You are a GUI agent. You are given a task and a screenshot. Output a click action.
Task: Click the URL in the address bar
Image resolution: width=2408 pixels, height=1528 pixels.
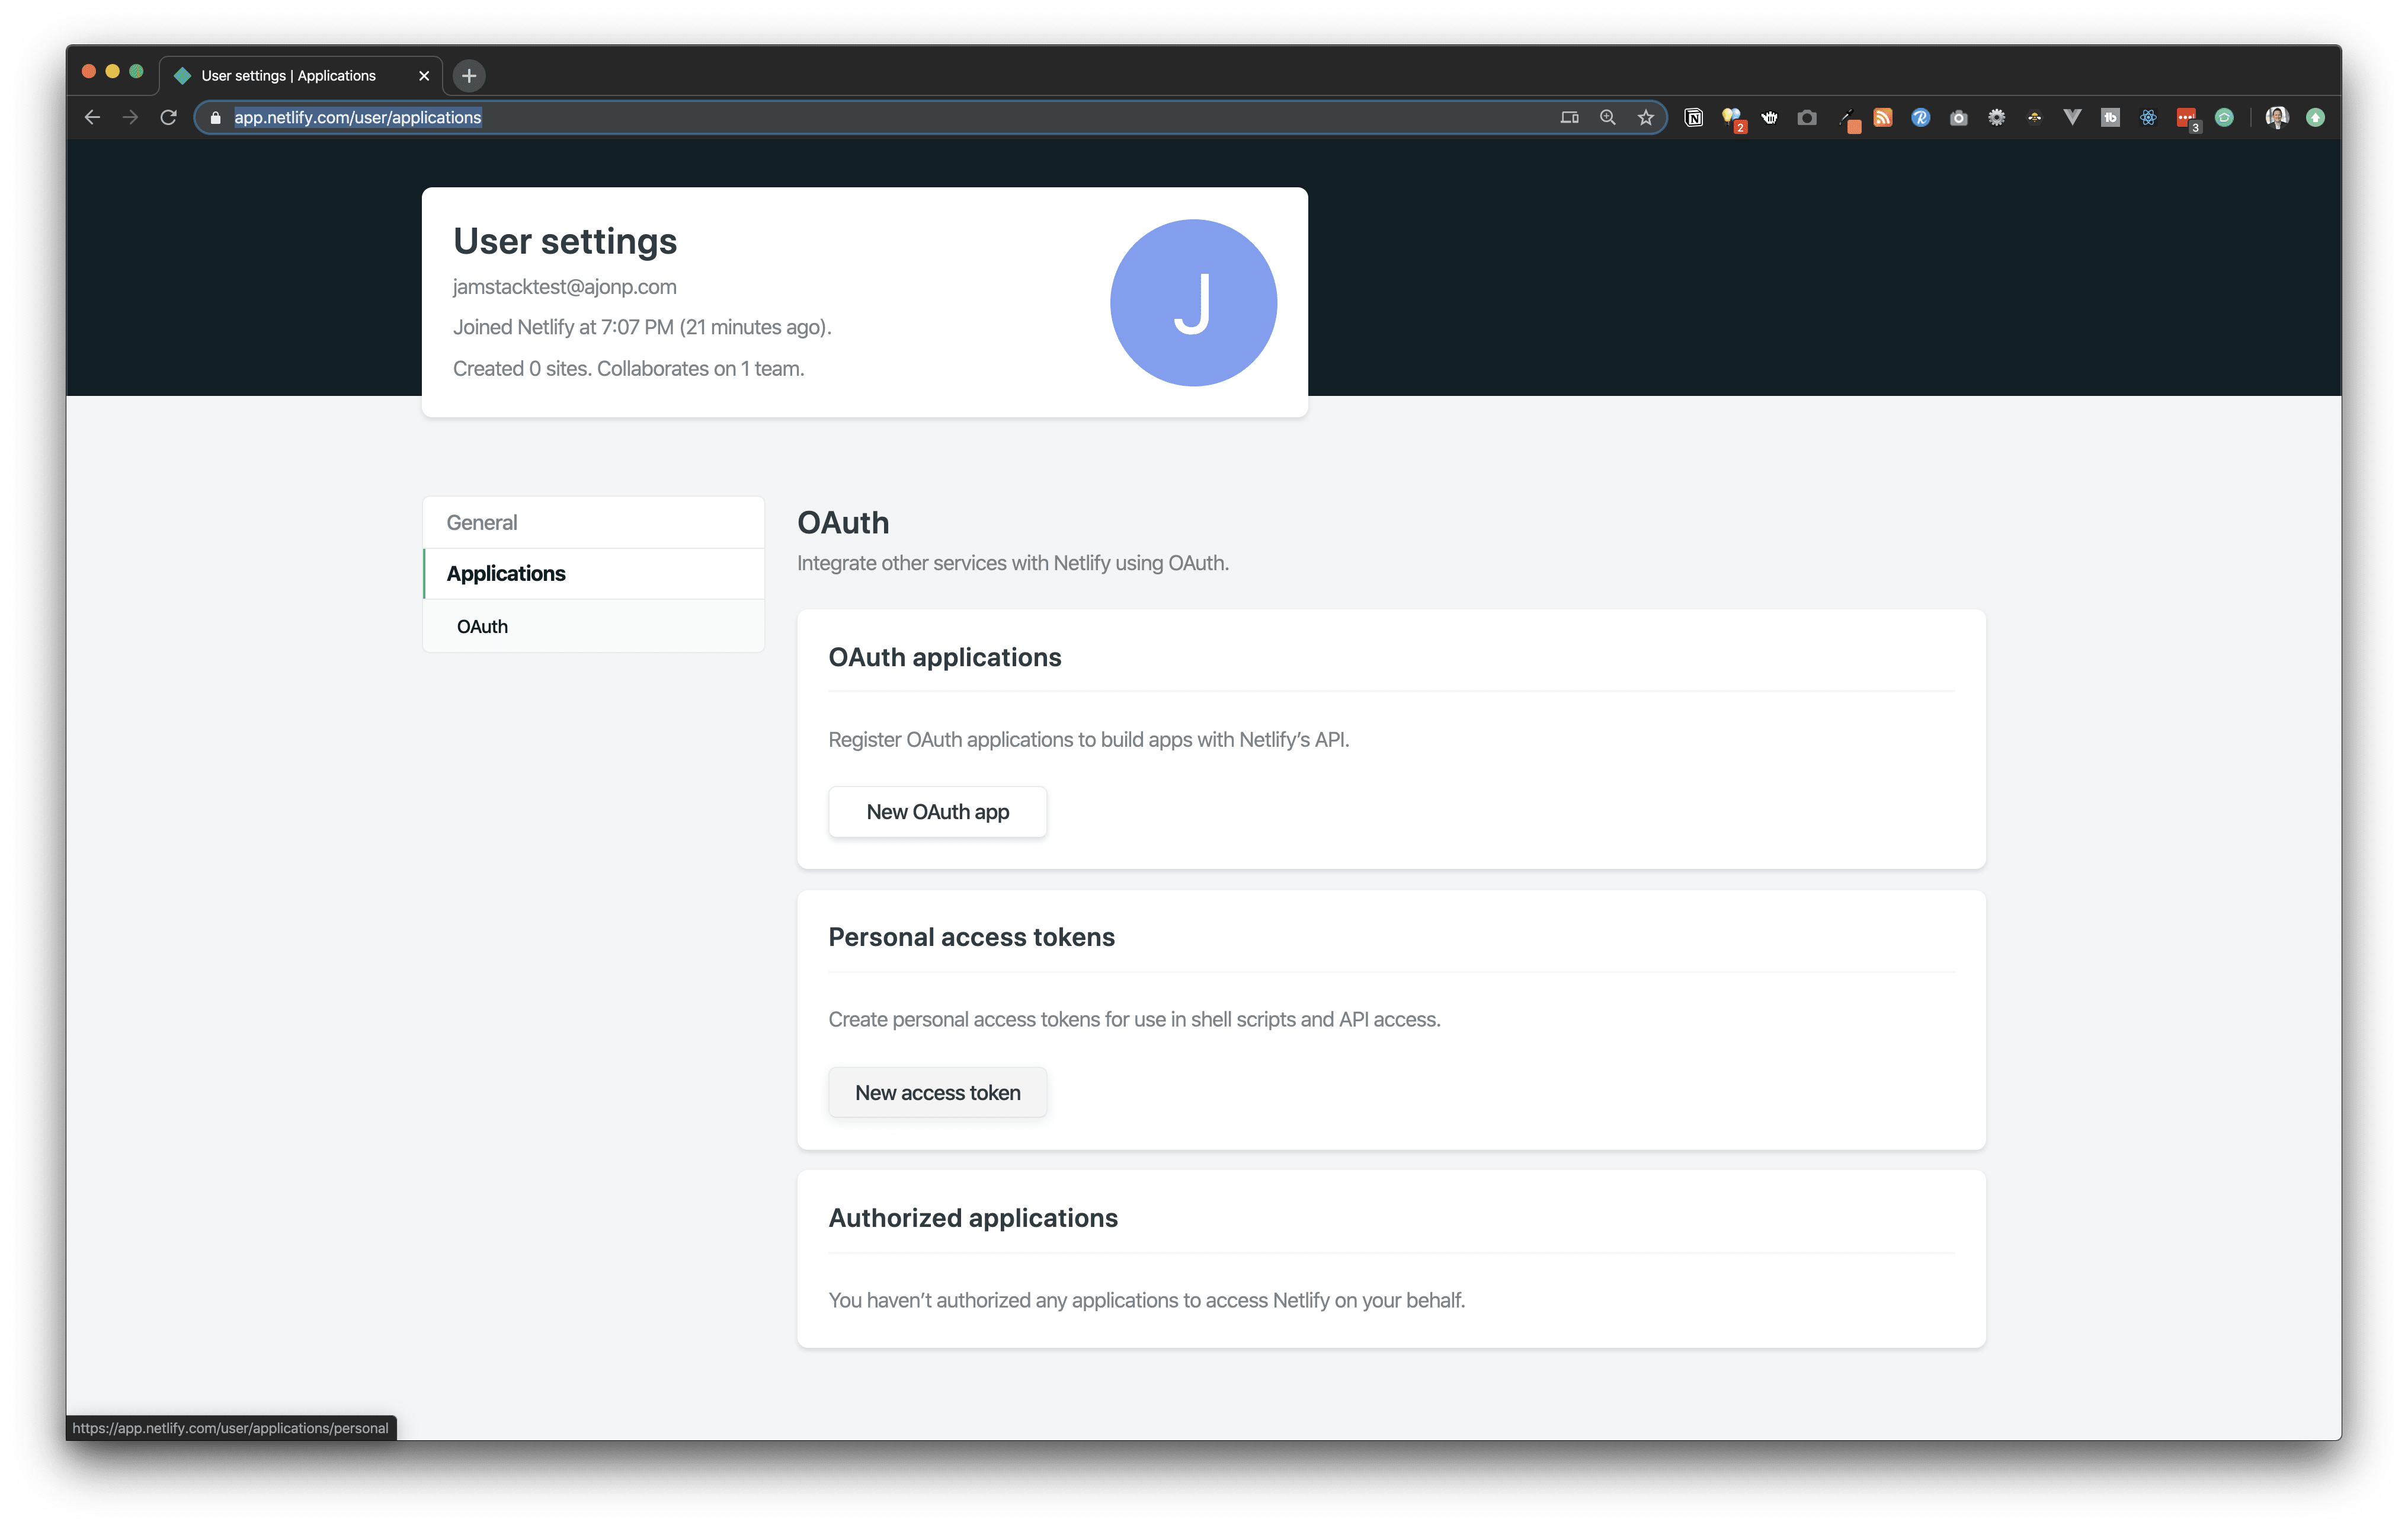tap(358, 117)
